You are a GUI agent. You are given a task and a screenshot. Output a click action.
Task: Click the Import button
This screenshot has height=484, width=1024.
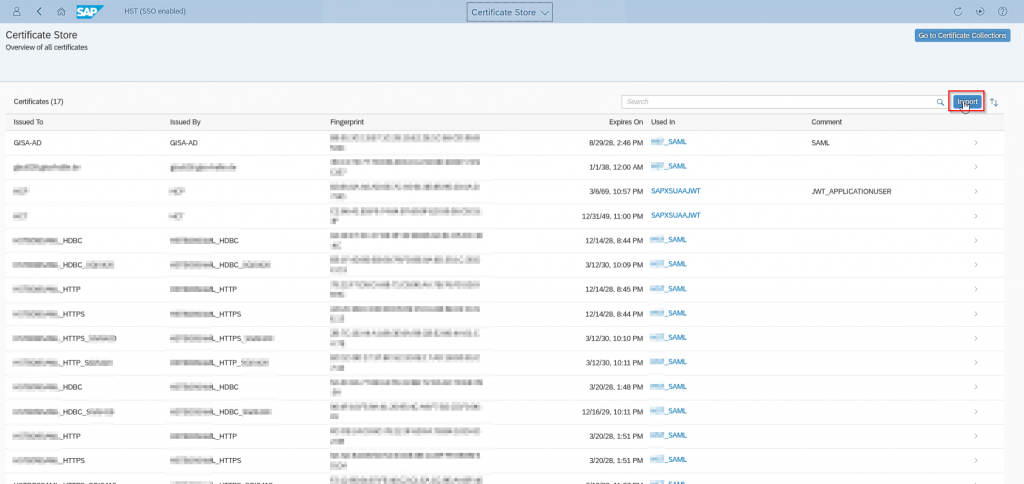(x=967, y=102)
